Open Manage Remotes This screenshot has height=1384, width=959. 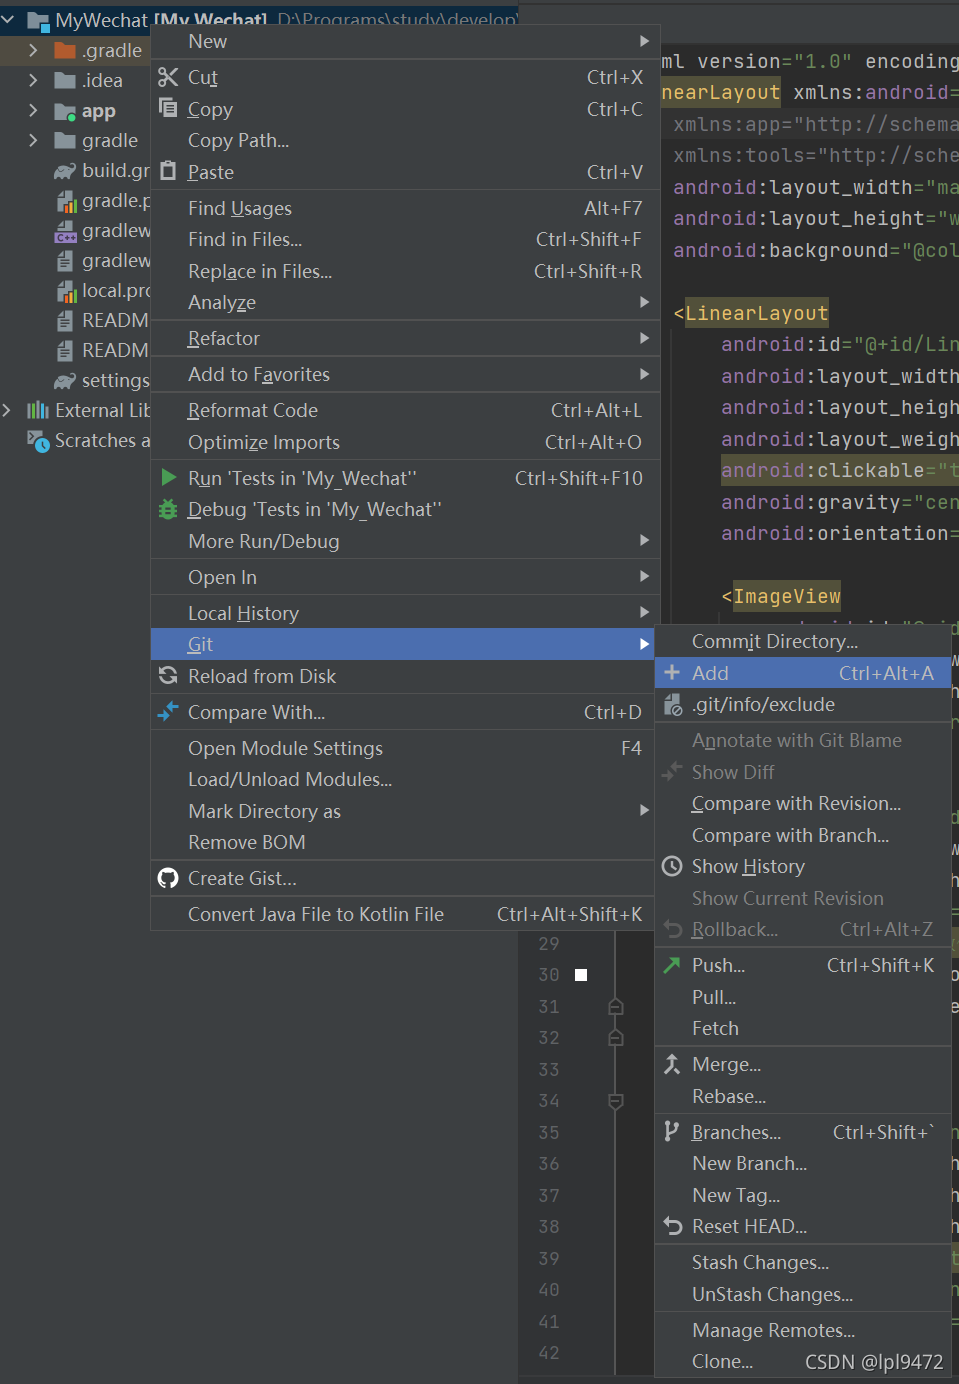pyautogui.click(x=803, y=1330)
